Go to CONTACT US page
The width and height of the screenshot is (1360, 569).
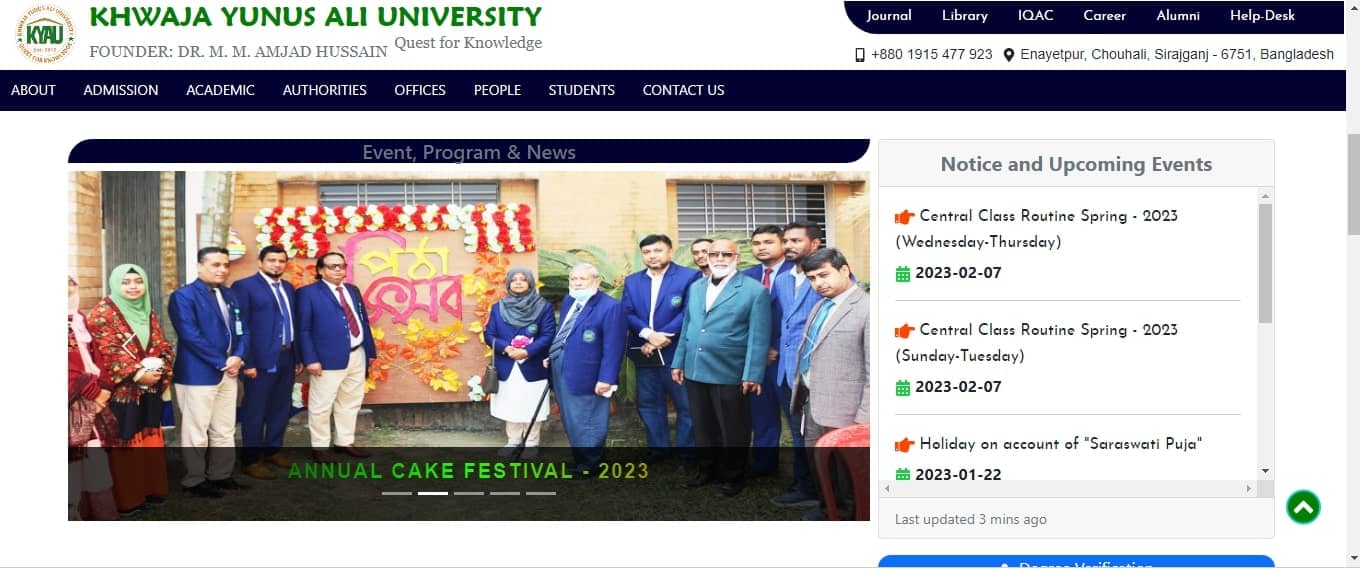[x=683, y=90]
